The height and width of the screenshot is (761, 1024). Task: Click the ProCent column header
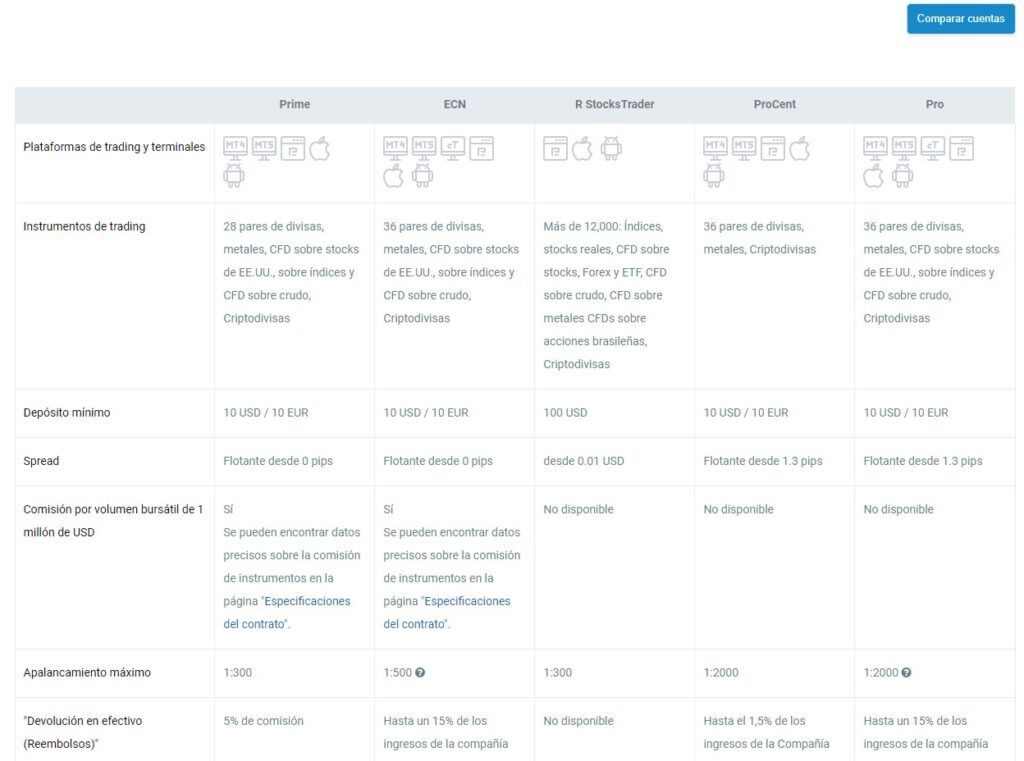pos(775,104)
